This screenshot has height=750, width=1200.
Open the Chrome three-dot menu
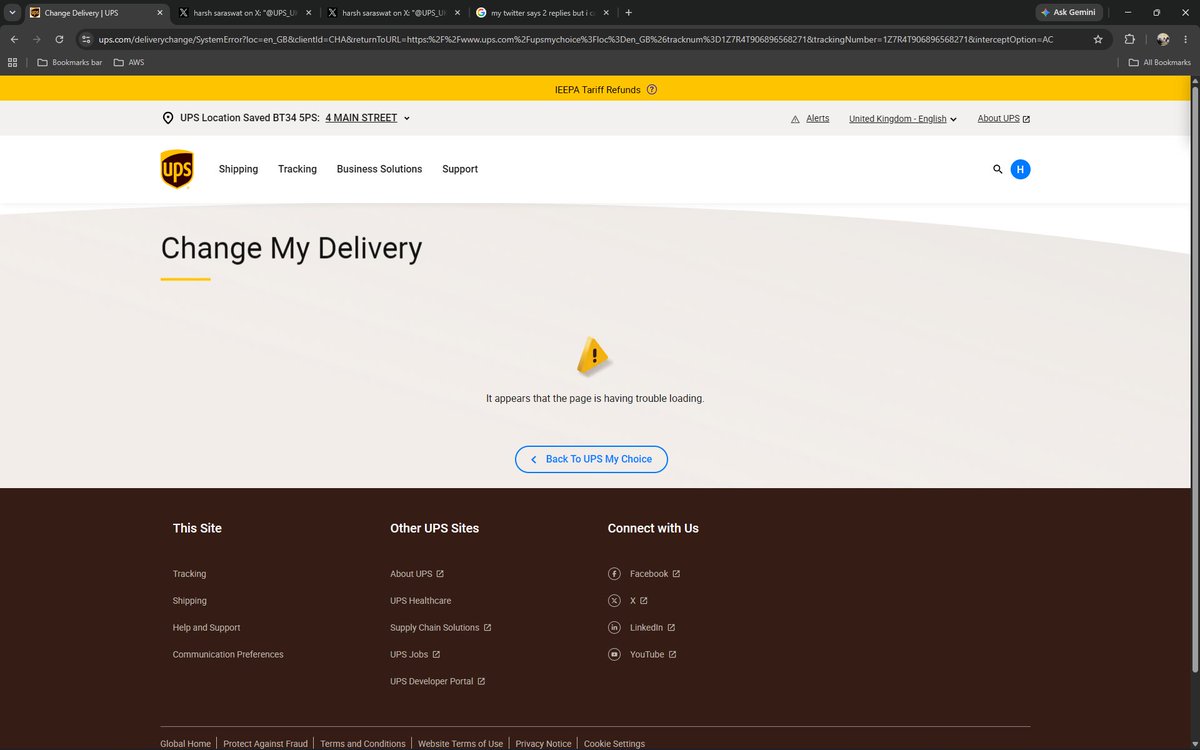click(1186, 39)
